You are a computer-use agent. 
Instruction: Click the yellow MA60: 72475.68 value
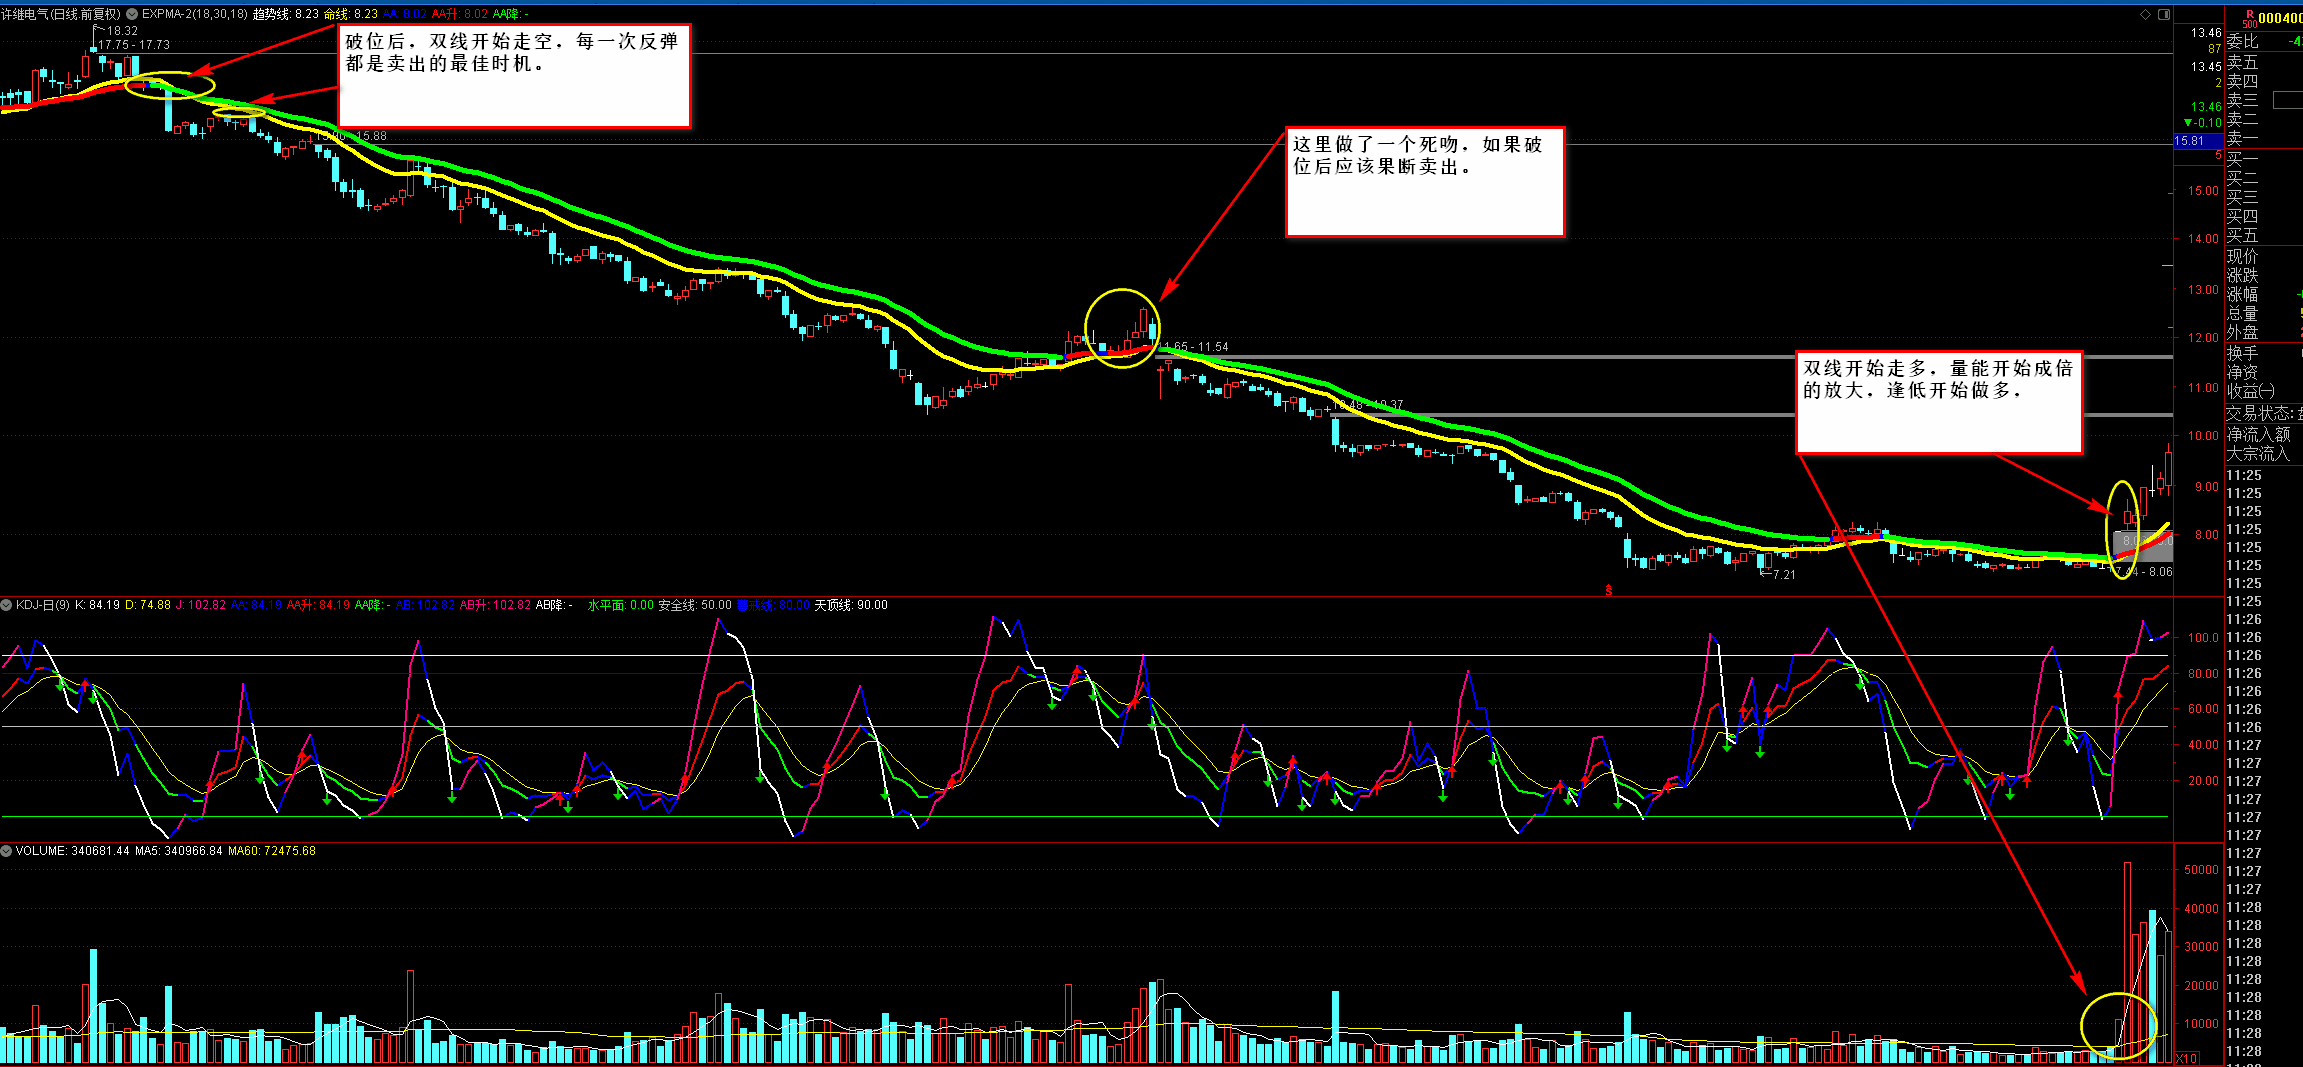click(272, 851)
